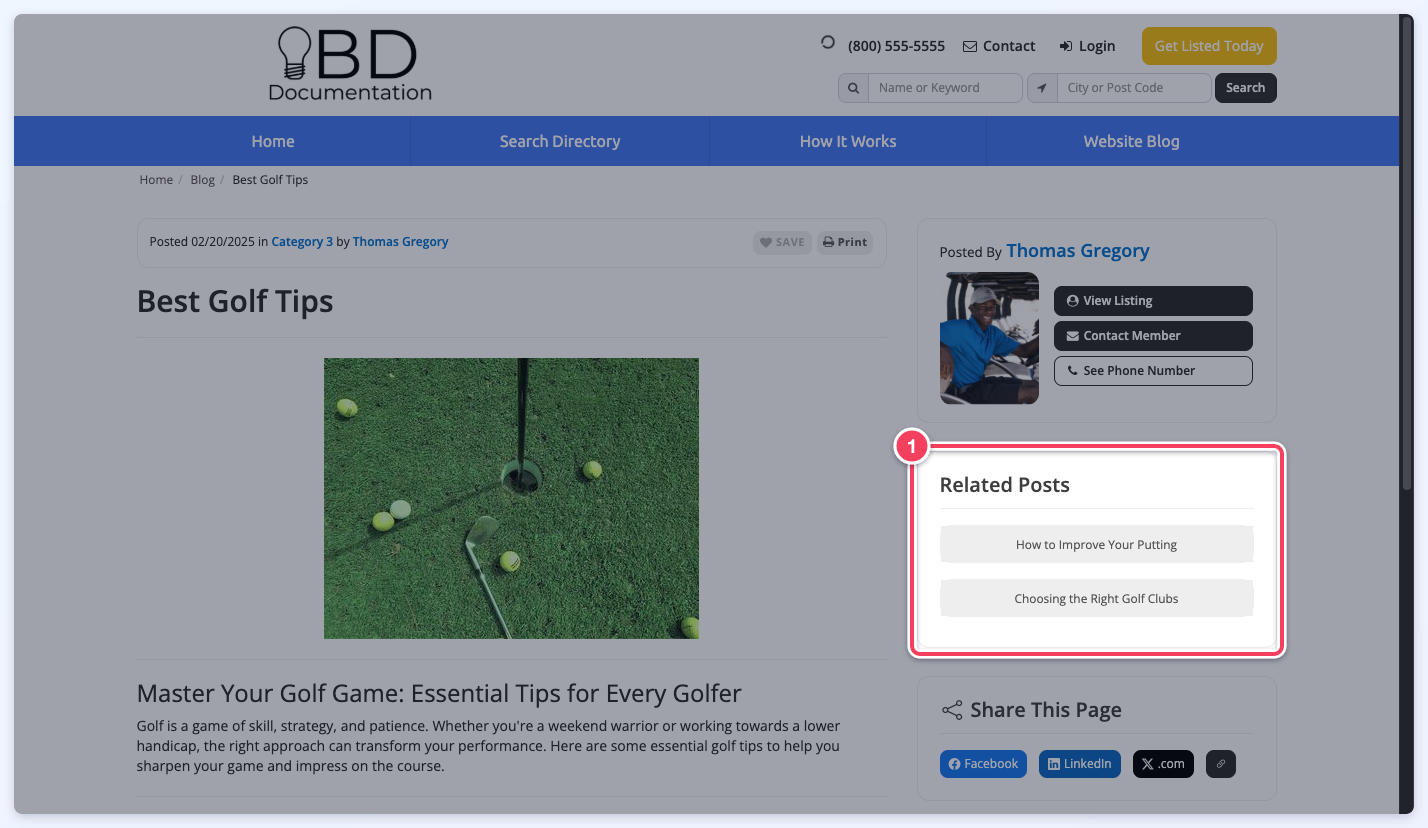Click the Search button
1428x828 pixels.
[x=1246, y=88]
